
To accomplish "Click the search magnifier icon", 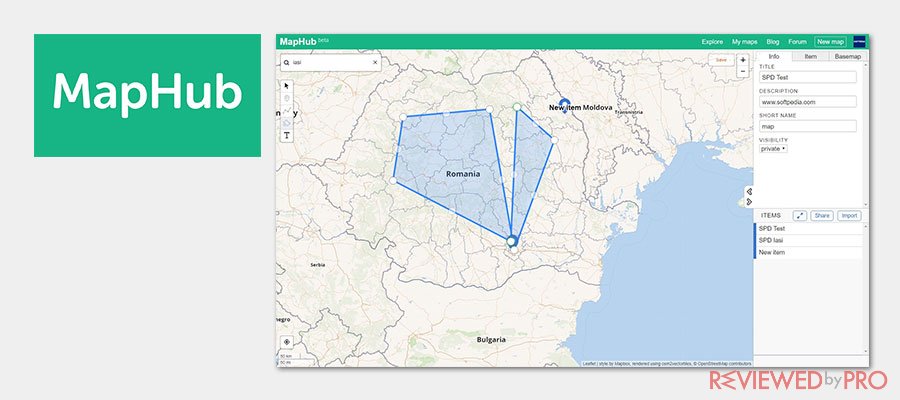I will pyautogui.click(x=286, y=63).
